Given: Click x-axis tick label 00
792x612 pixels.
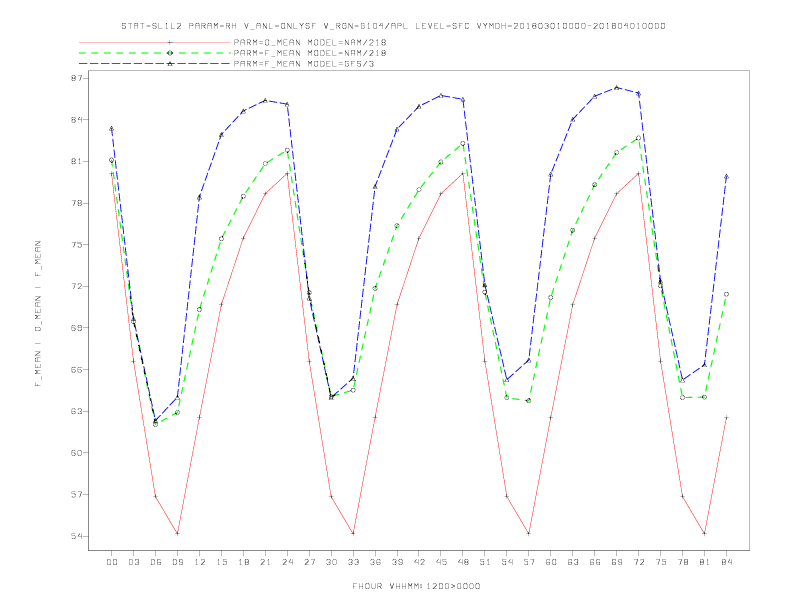Looking at the screenshot, I should click(112, 562).
